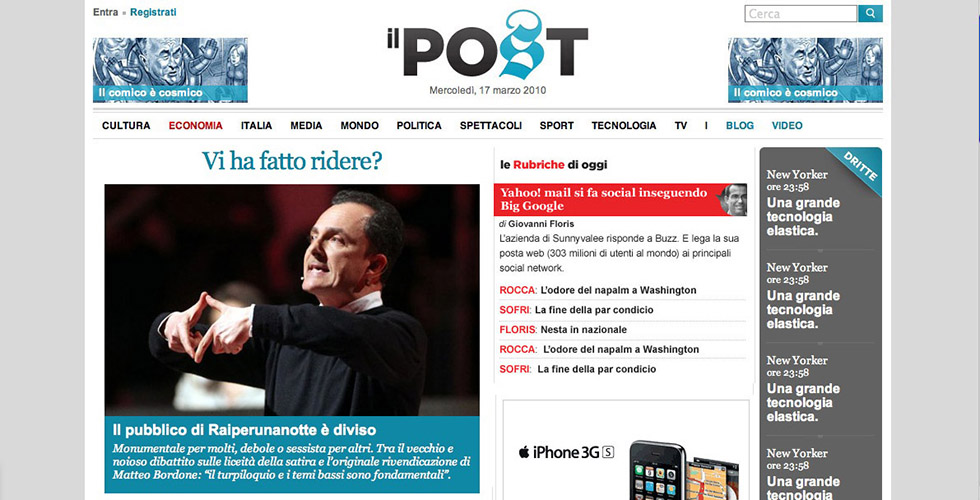This screenshot has height=500, width=980.
Task: Click the right 'Il comico è cosmico' banner
Action: tap(805, 70)
